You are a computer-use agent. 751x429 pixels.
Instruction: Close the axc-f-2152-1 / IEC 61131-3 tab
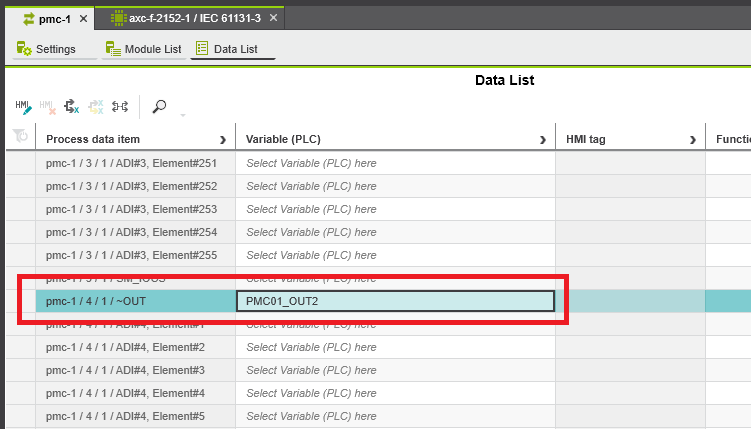click(273, 18)
